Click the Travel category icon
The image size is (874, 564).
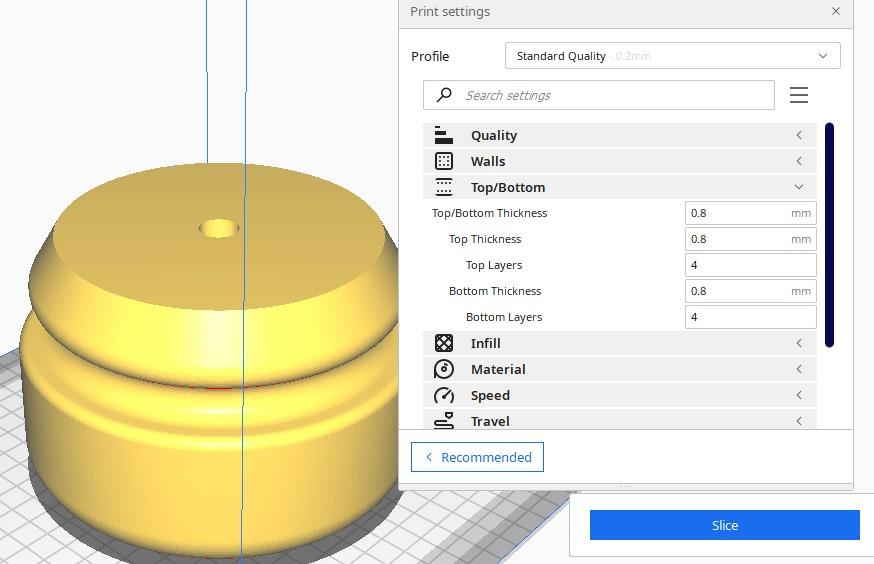tap(444, 421)
